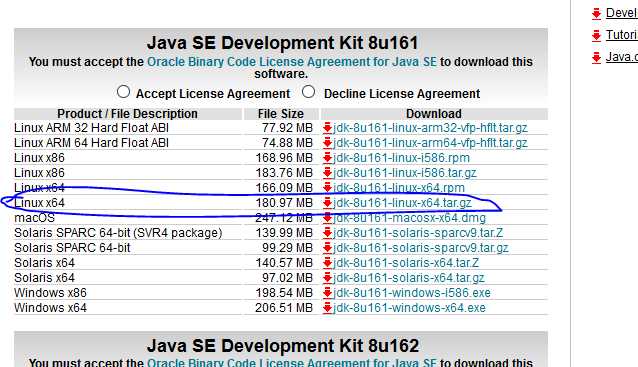The image size is (638, 367).
Task: Download jdk-8u161-linux-i586.tar.gz link
Action: click(404, 173)
